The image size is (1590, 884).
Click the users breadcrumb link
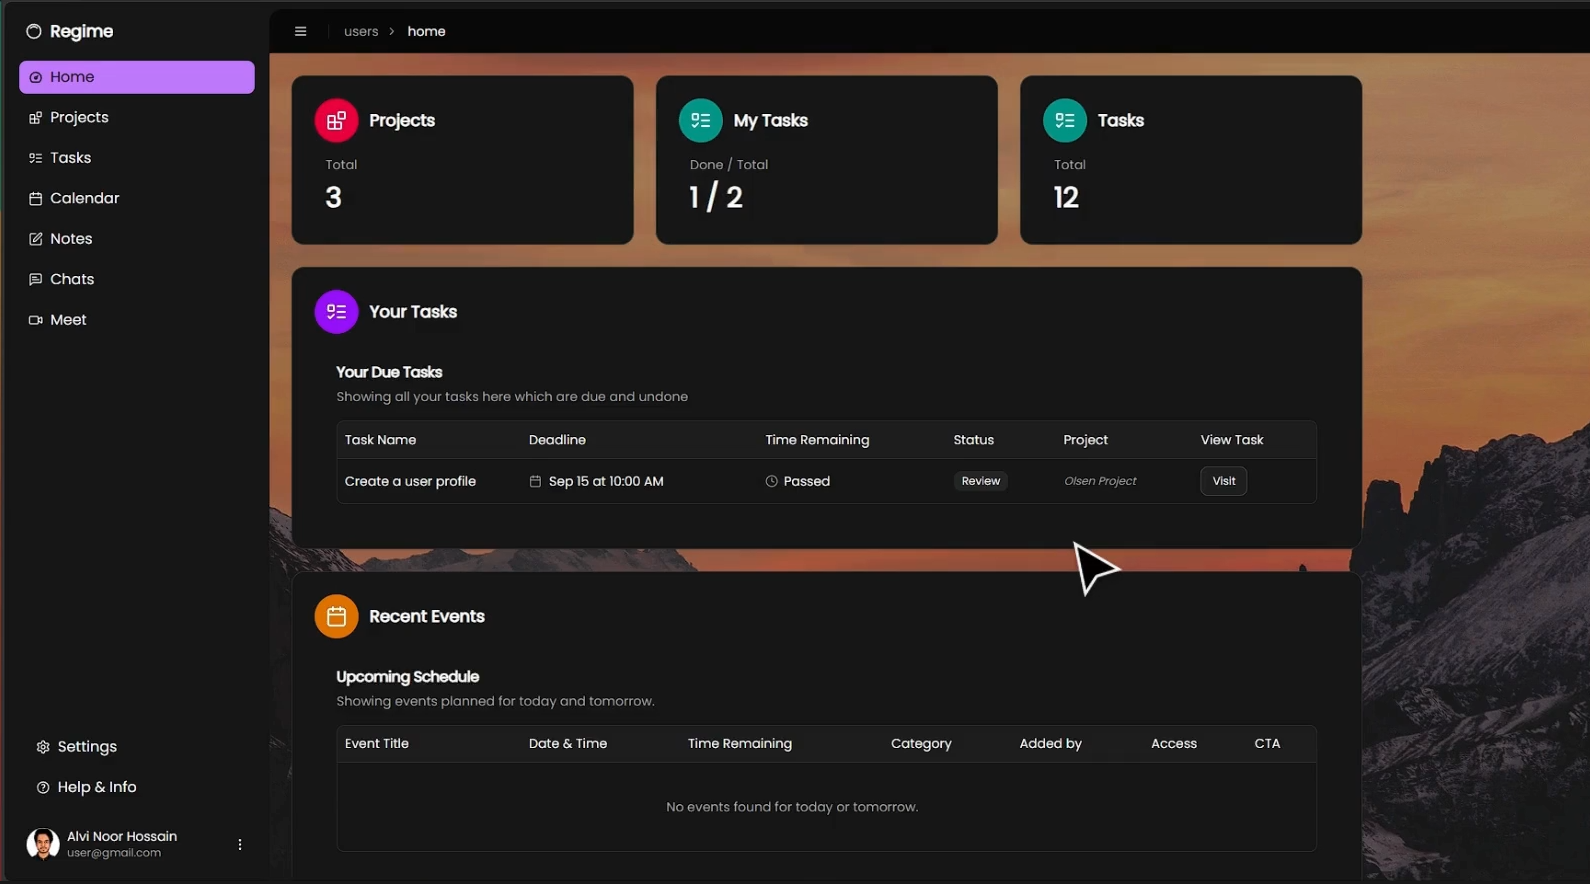click(361, 31)
